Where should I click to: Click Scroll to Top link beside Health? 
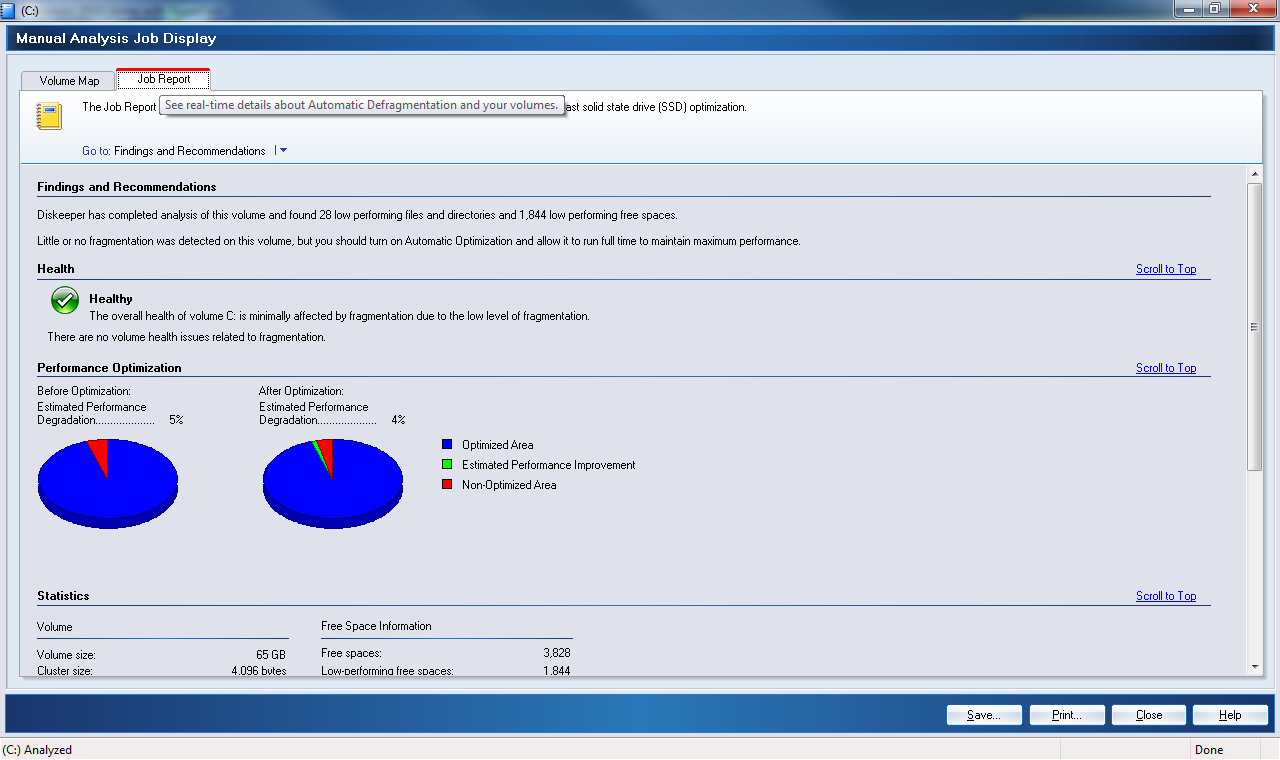1166,269
